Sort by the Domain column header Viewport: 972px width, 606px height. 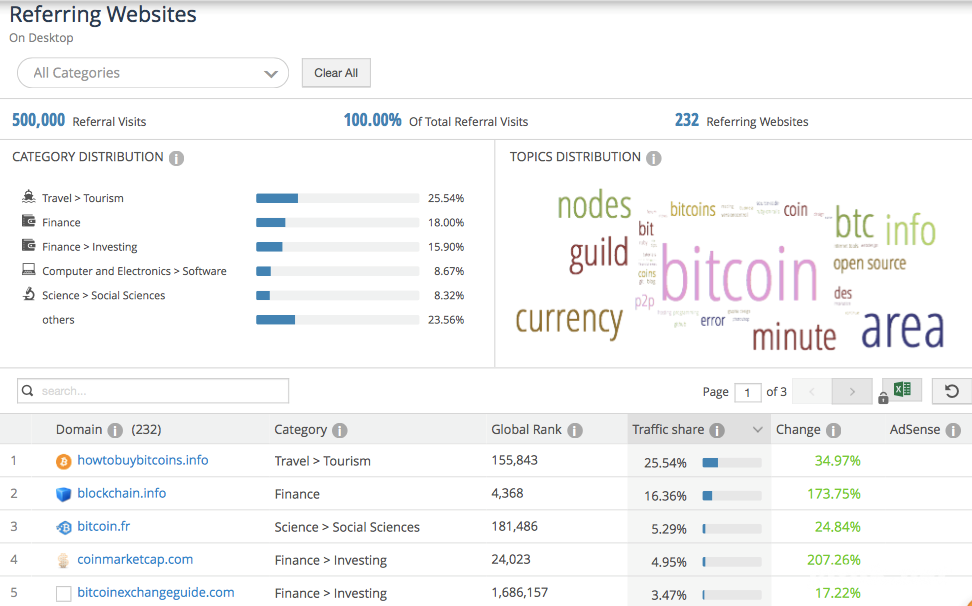(x=79, y=429)
